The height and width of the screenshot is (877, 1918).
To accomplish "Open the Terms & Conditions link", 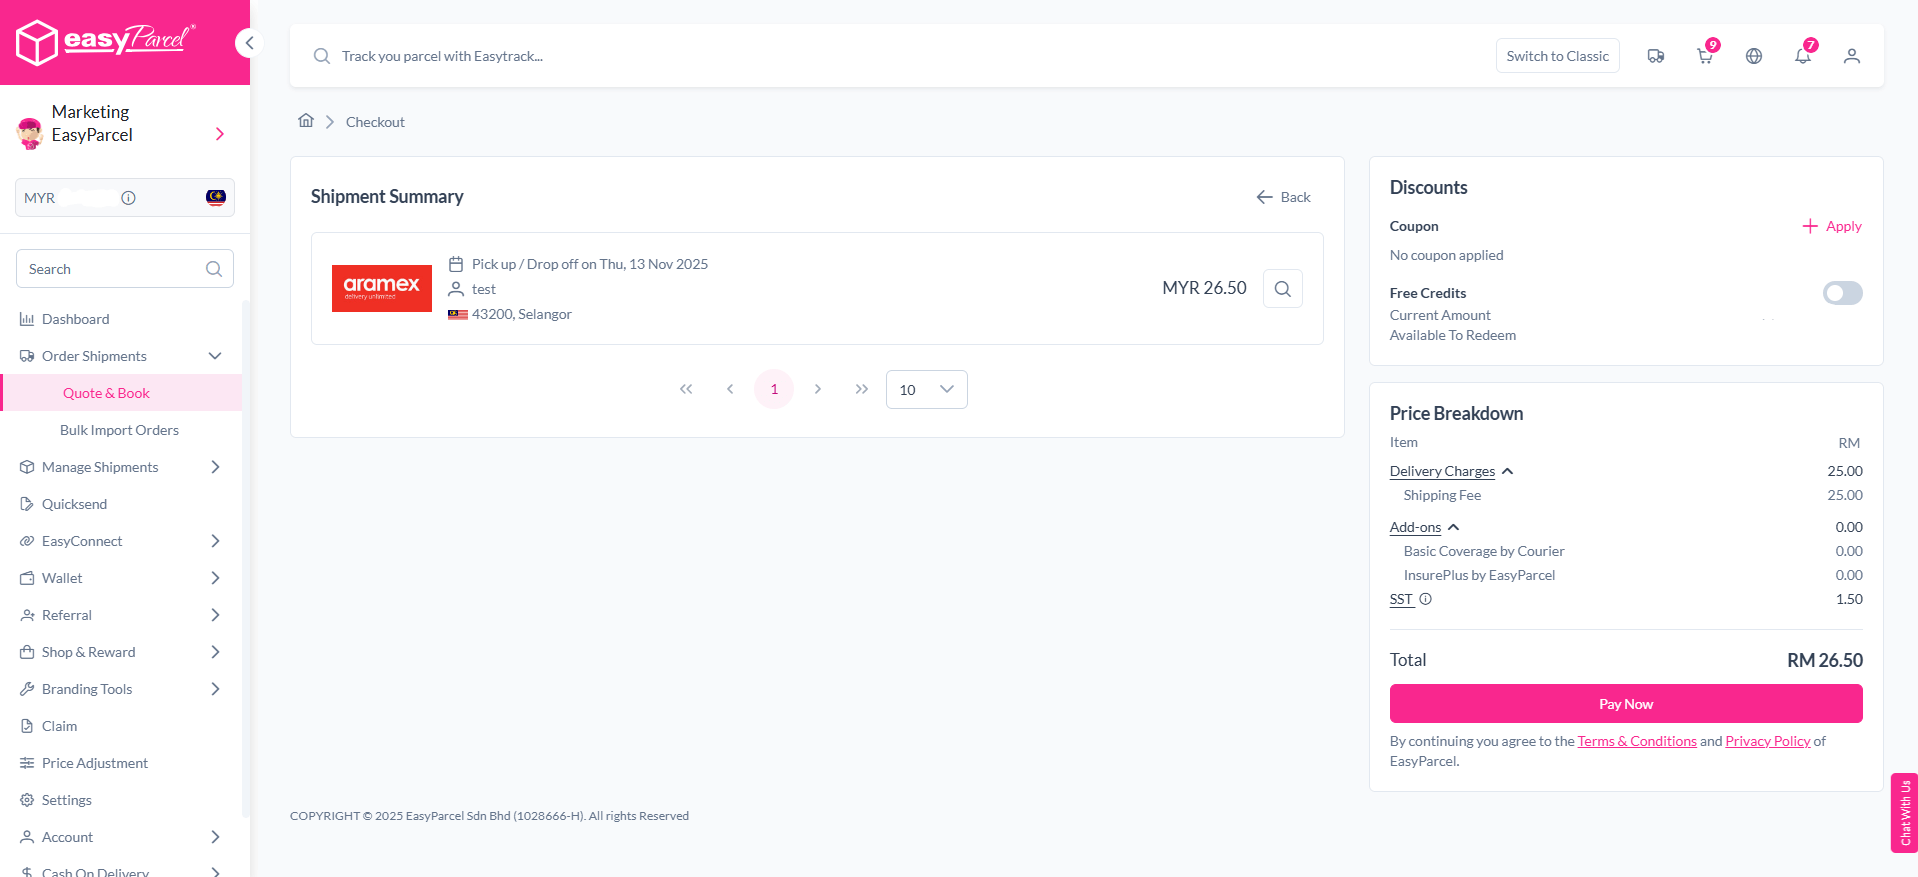I will (1636, 741).
